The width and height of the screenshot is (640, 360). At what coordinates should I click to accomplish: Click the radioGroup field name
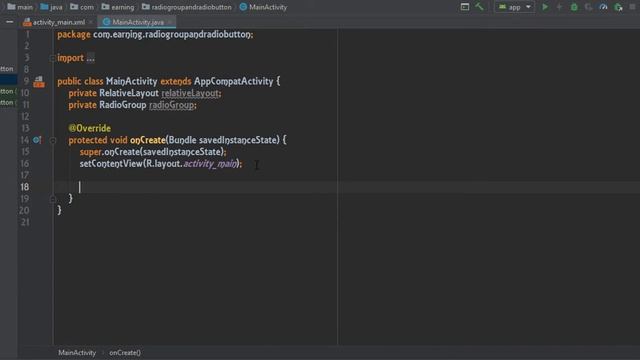[171, 105]
